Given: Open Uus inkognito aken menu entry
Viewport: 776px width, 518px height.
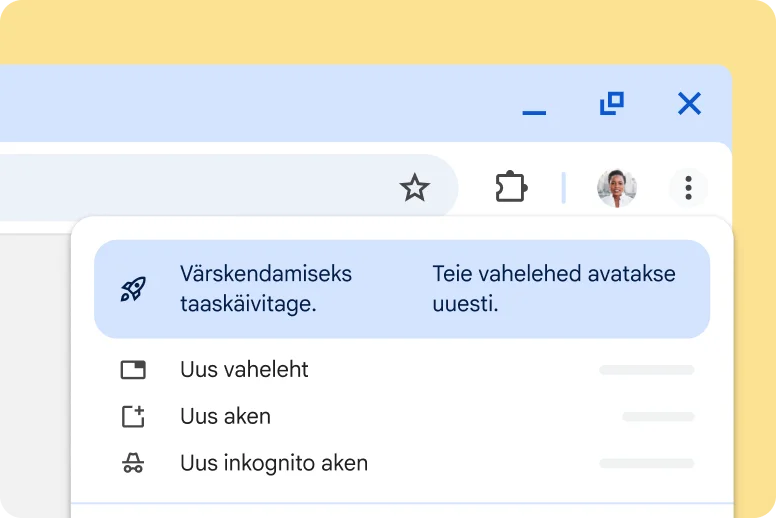Looking at the screenshot, I should [x=274, y=464].
